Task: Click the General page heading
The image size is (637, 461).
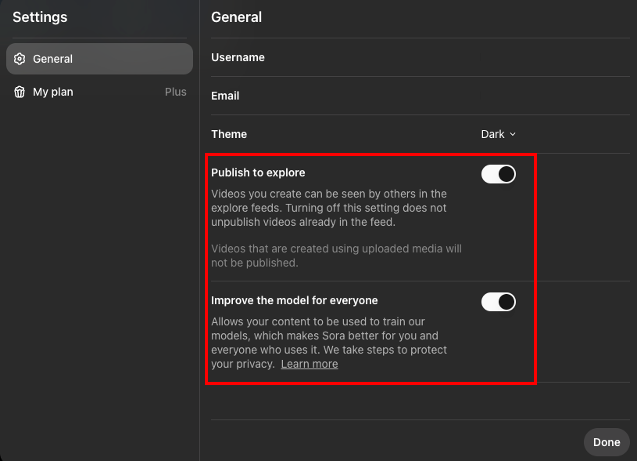Action: pos(236,17)
